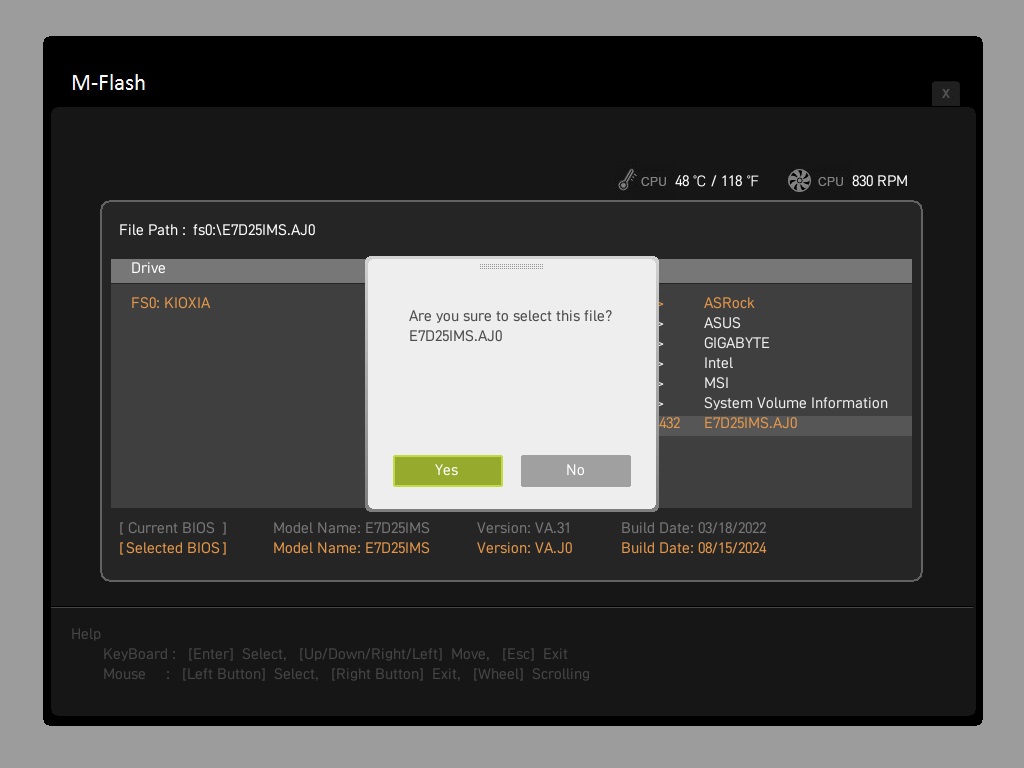Expand arrow beside System Volume Information
This screenshot has width=1024, height=768.
(x=661, y=404)
